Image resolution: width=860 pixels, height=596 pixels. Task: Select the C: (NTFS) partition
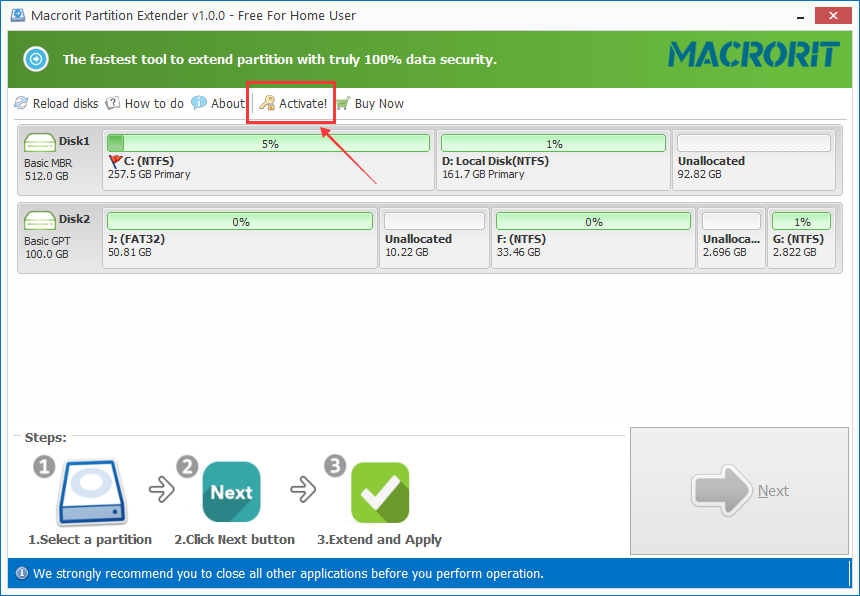tap(268, 167)
